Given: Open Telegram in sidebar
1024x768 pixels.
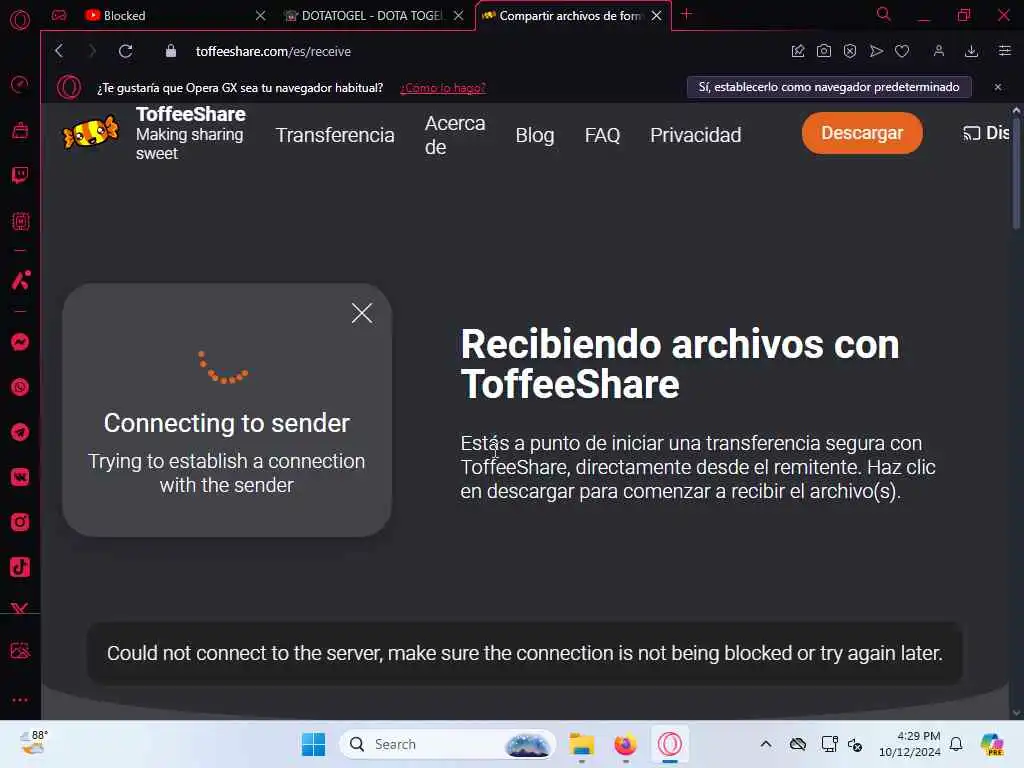Looking at the screenshot, I should (x=20, y=432).
